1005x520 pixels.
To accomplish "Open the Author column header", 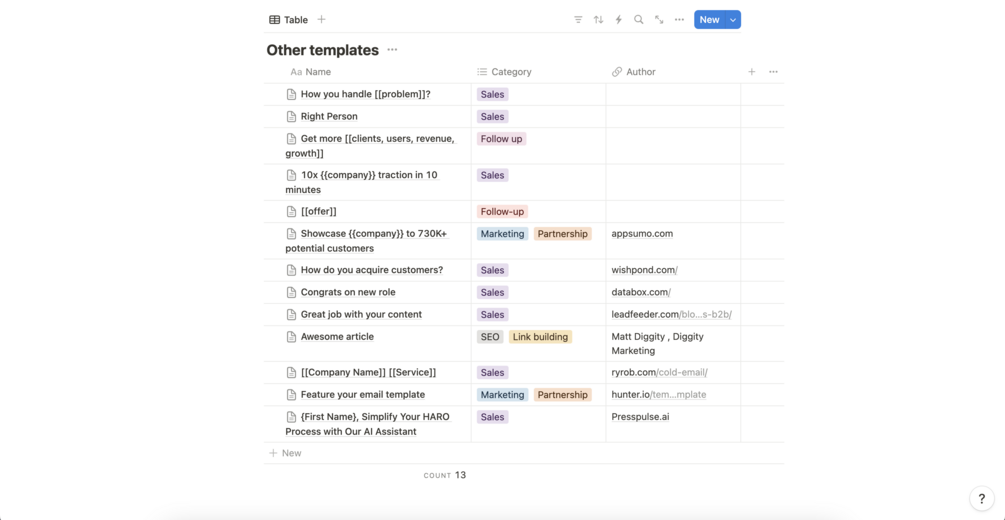I will click(x=640, y=72).
